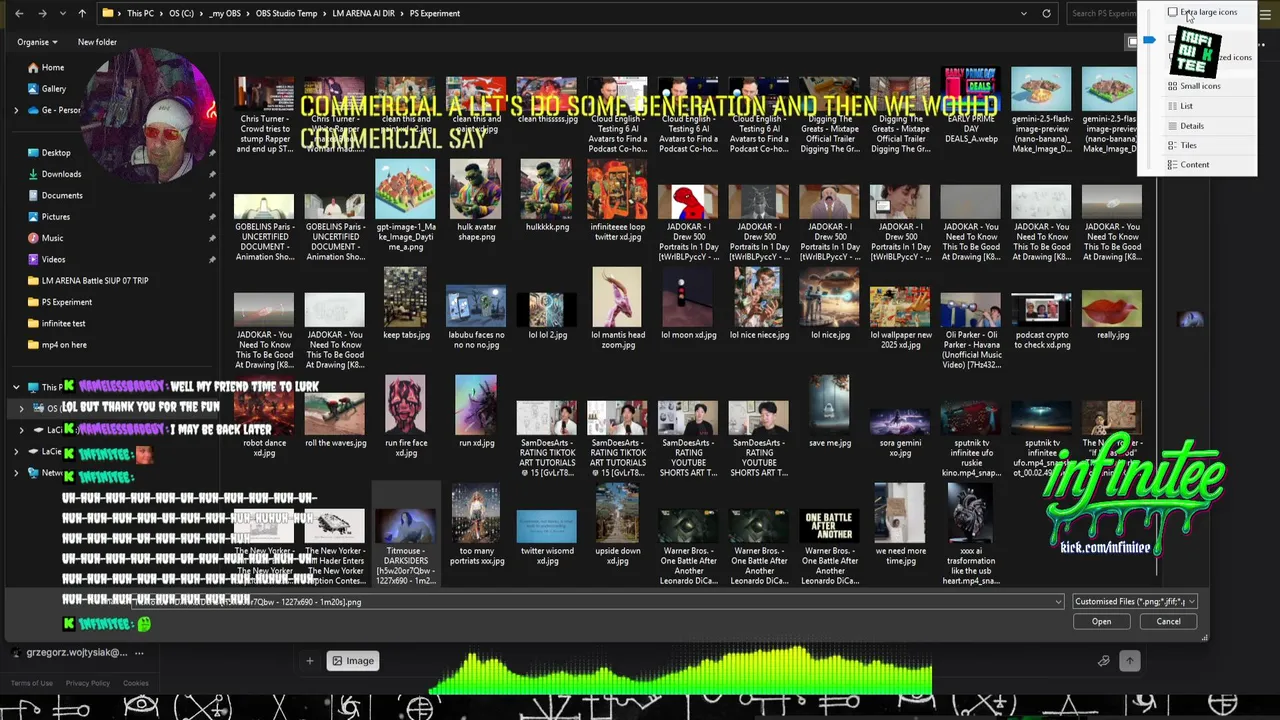This screenshot has width=1280, height=720.
Task: Open the Terms of Use link
Action: [32, 683]
